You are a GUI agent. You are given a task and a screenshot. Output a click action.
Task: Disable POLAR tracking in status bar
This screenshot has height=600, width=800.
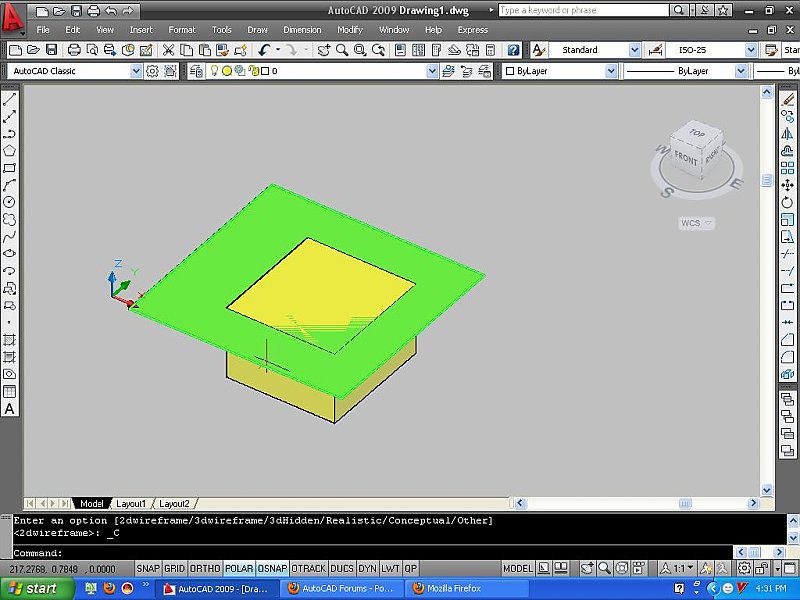(238, 568)
